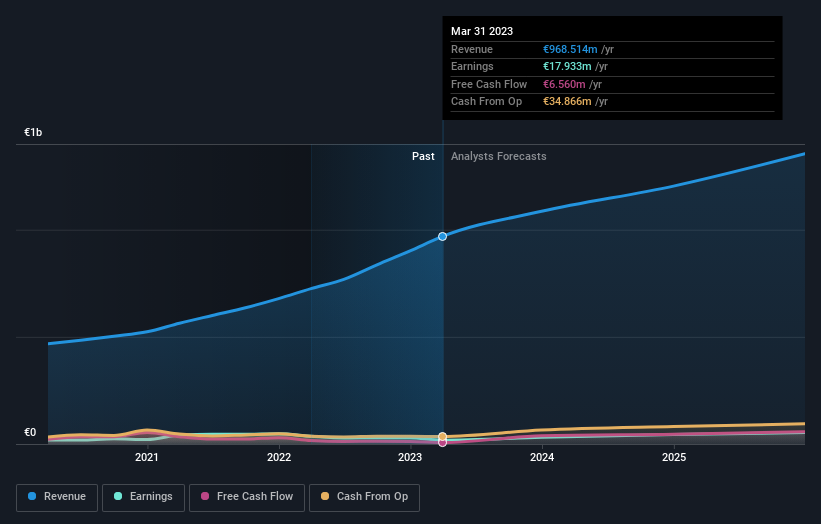This screenshot has height=524, width=821.
Task: Click the €0 y-axis label
Action: point(30,432)
